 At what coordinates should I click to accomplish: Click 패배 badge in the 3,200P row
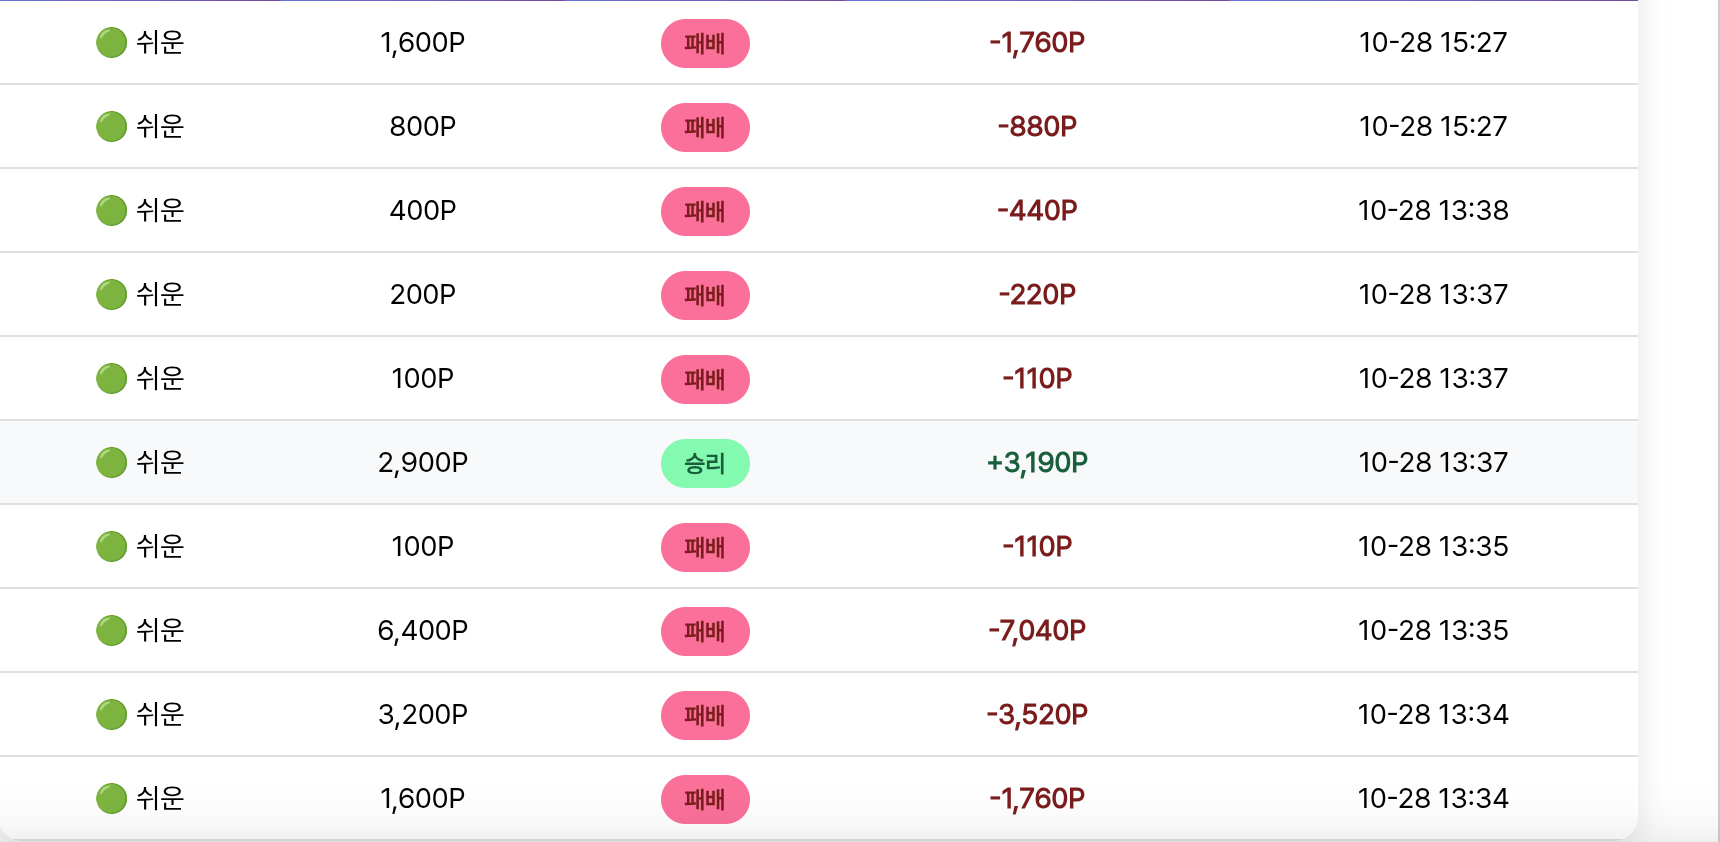705,715
